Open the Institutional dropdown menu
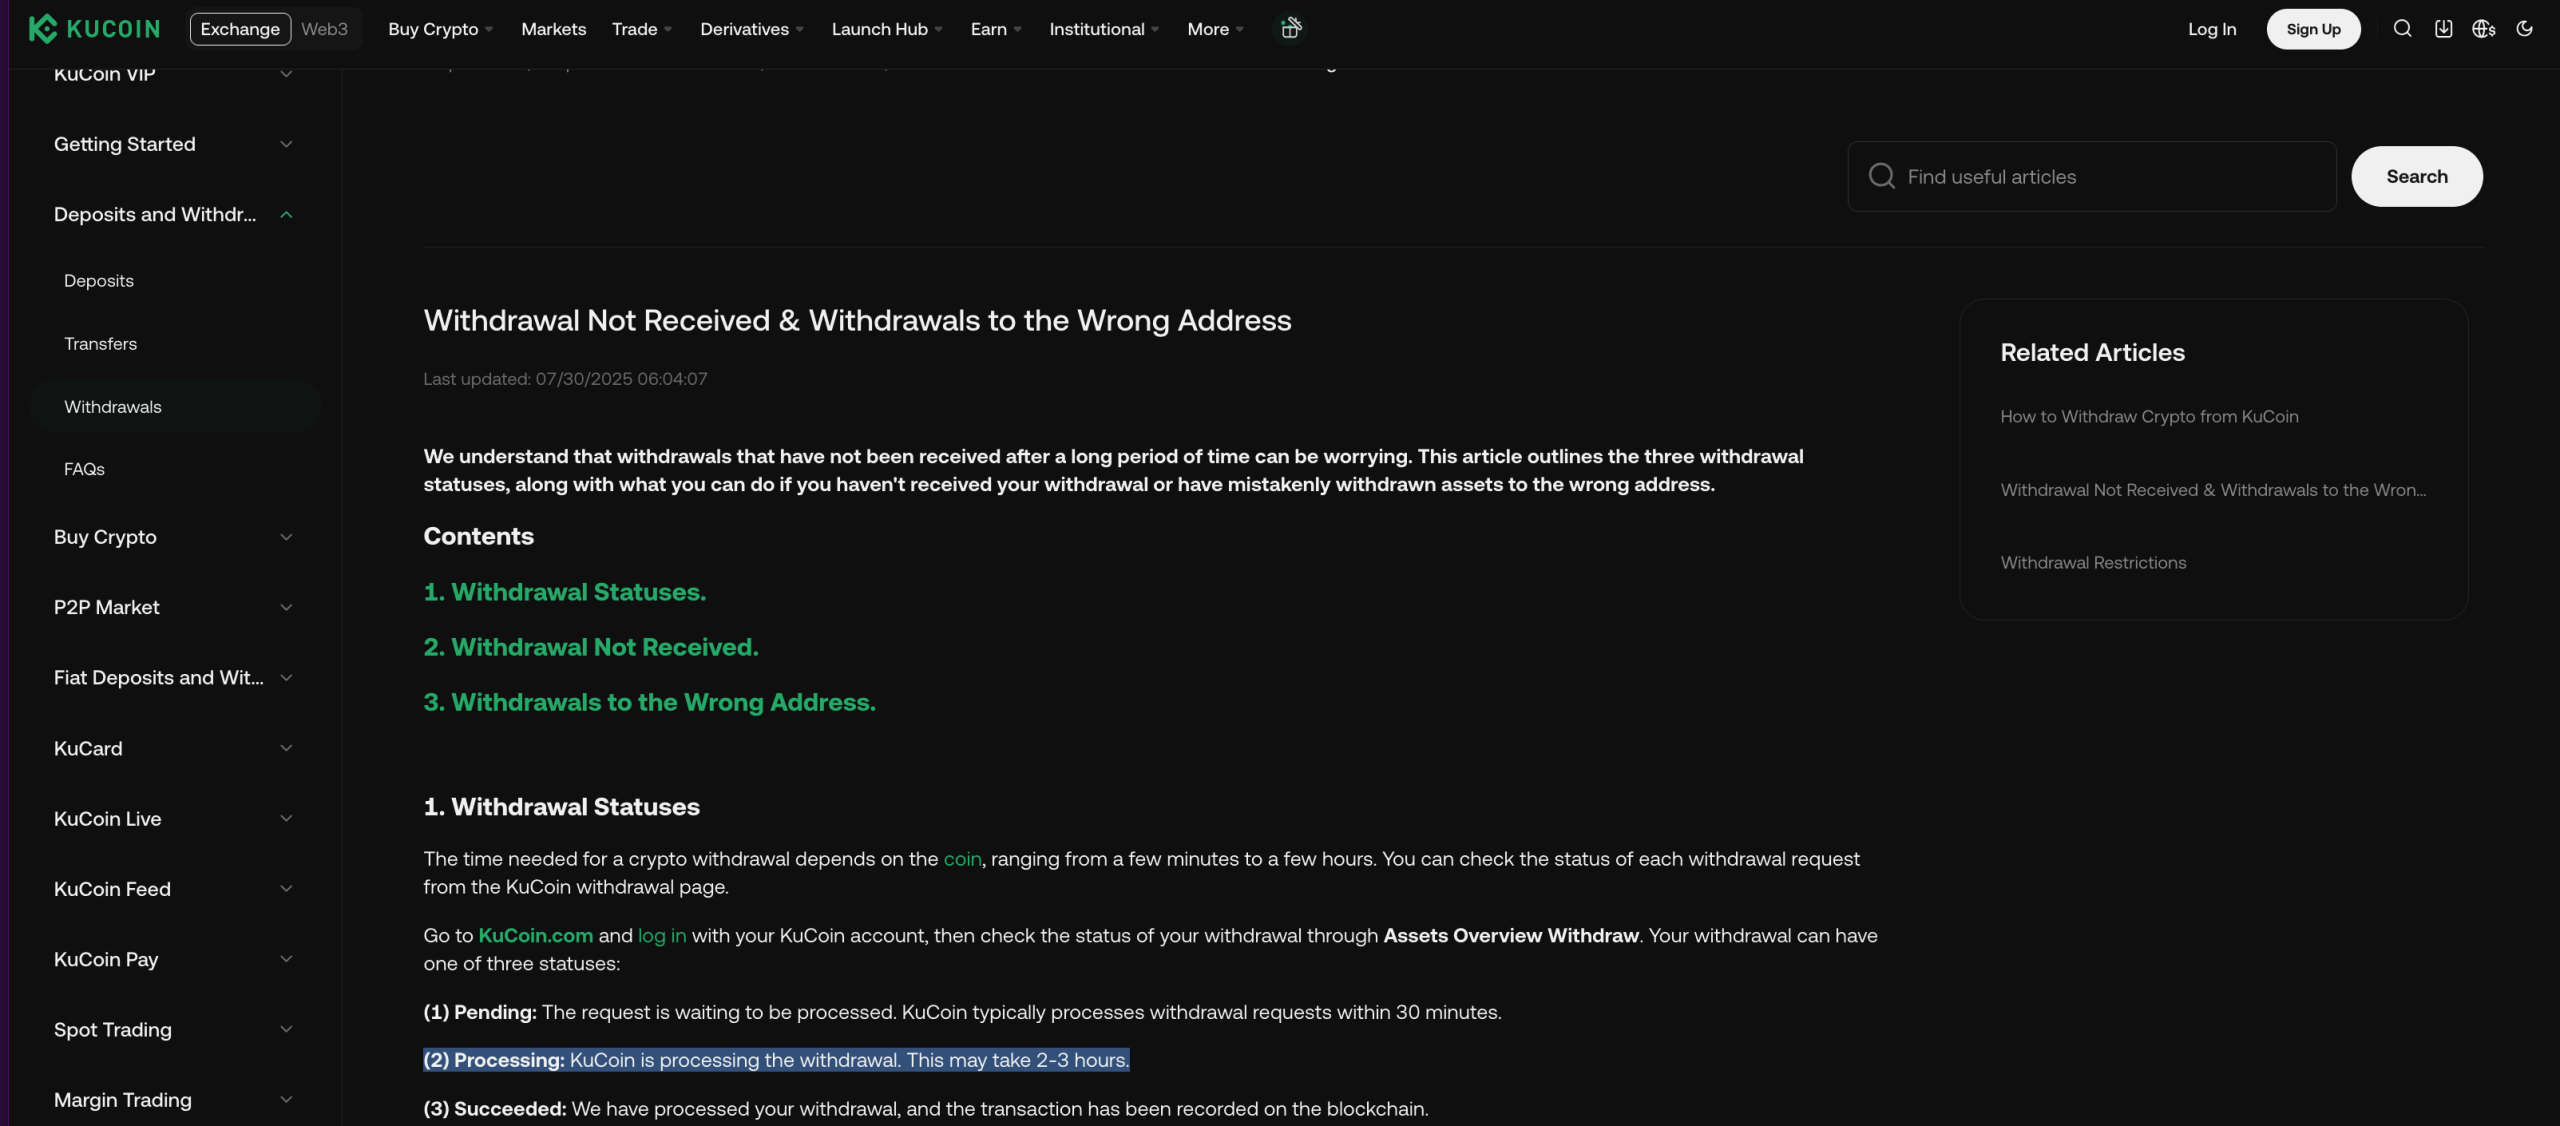The width and height of the screenshot is (2560, 1126). (x=1104, y=29)
